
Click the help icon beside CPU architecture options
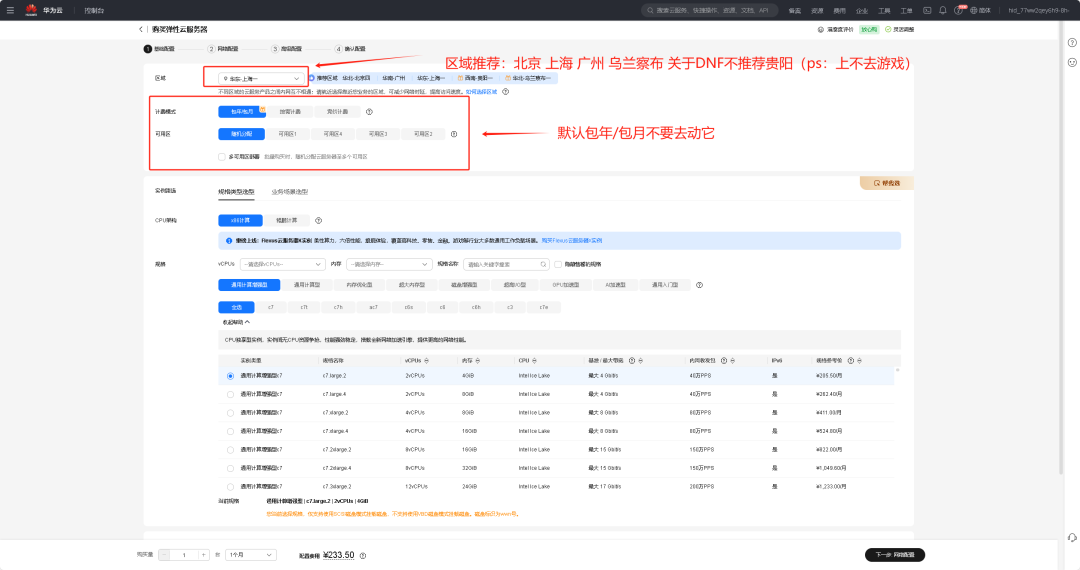point(318,220)
